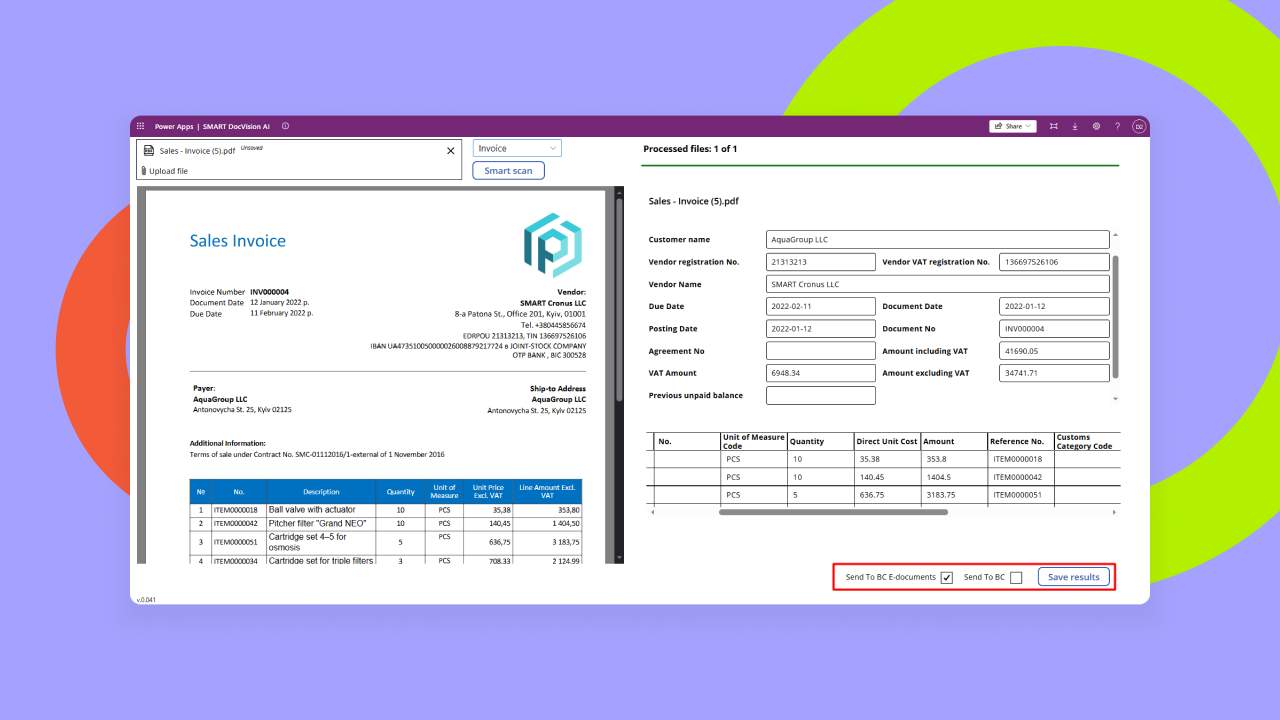Click the Smart scan button
The height and width of the screenshot is (720, 1280).
[508, 171]
